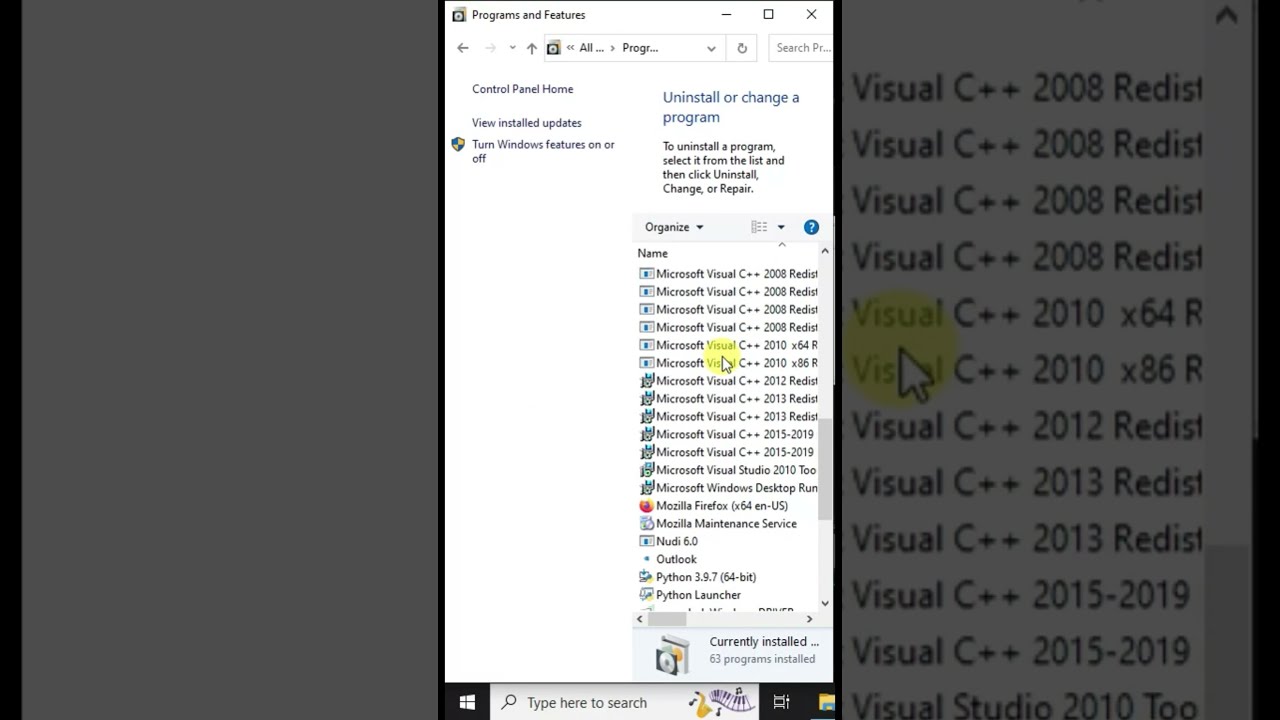Open File Explorer from the taskbar
Image resolution: width=1280 pixels, height=720 pixels.
tap(824, 703)
